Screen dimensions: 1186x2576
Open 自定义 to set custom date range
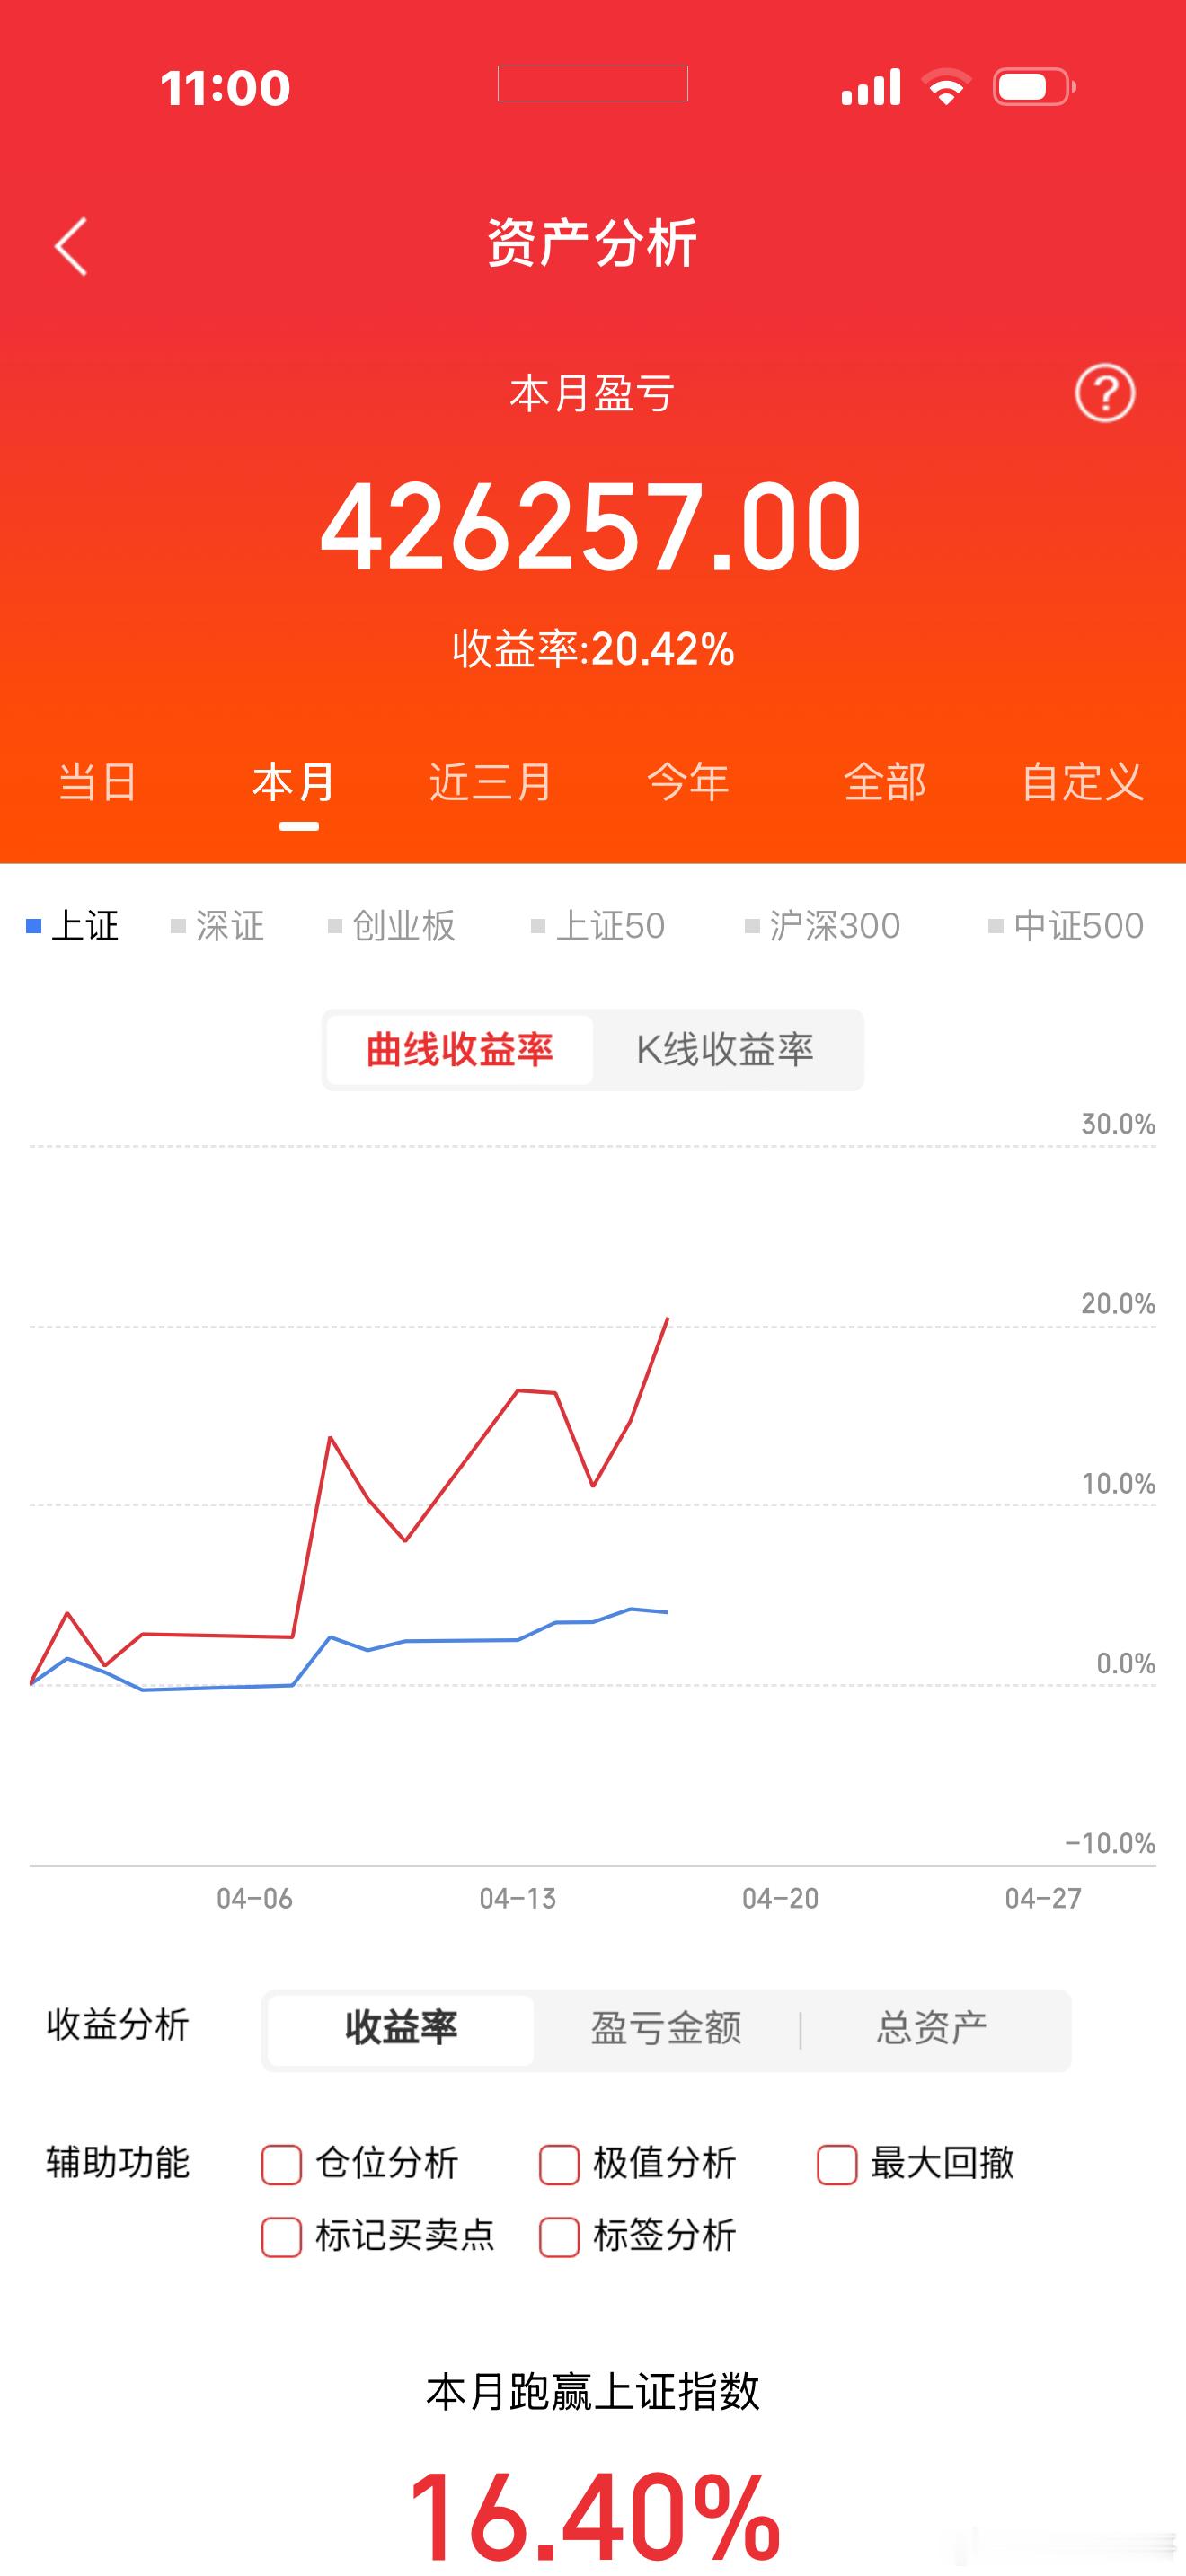[1082, 783]
